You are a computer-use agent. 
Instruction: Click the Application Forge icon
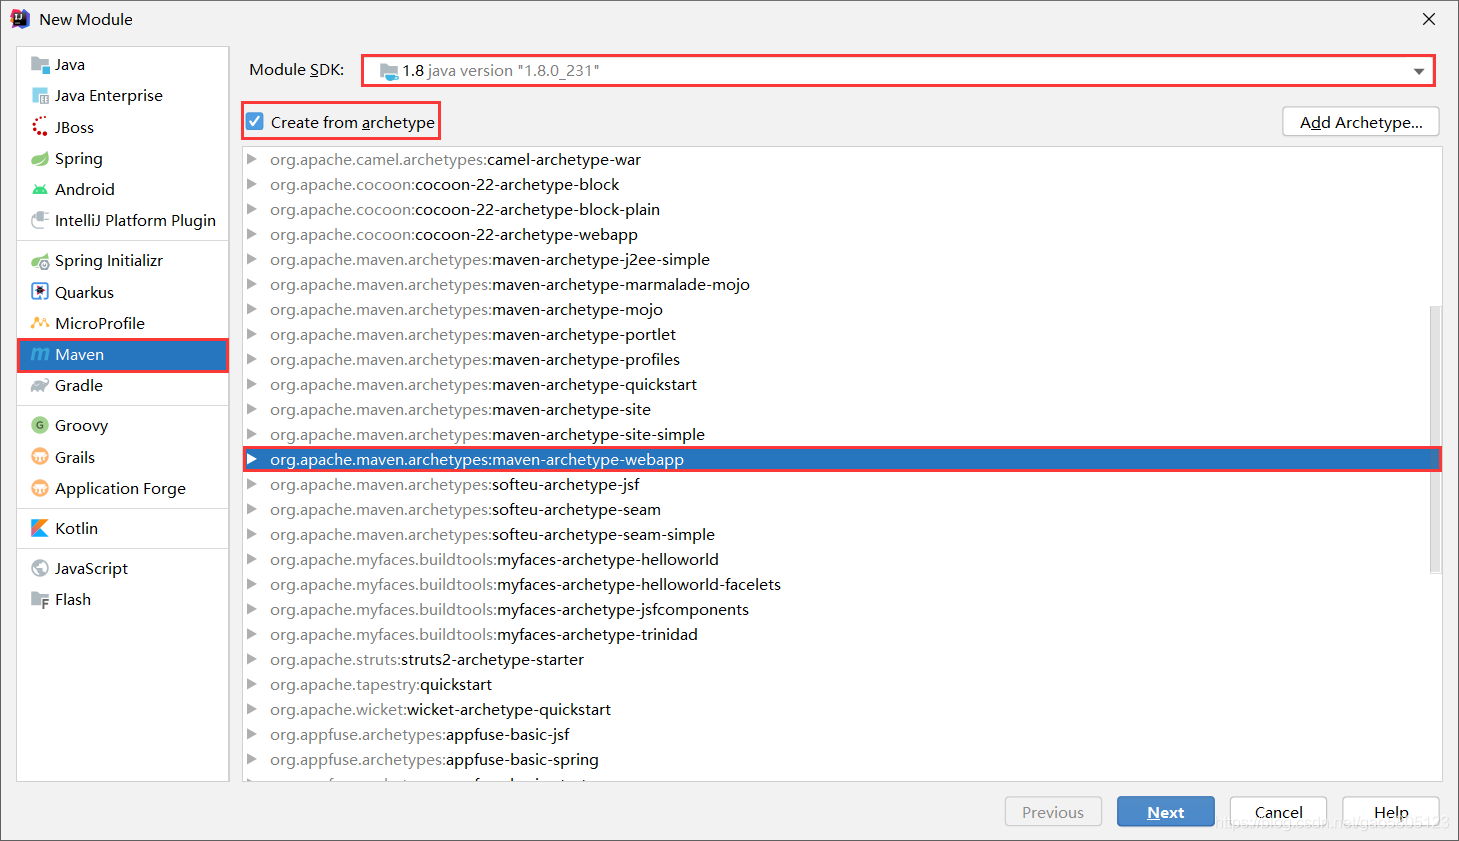point(40,488)
